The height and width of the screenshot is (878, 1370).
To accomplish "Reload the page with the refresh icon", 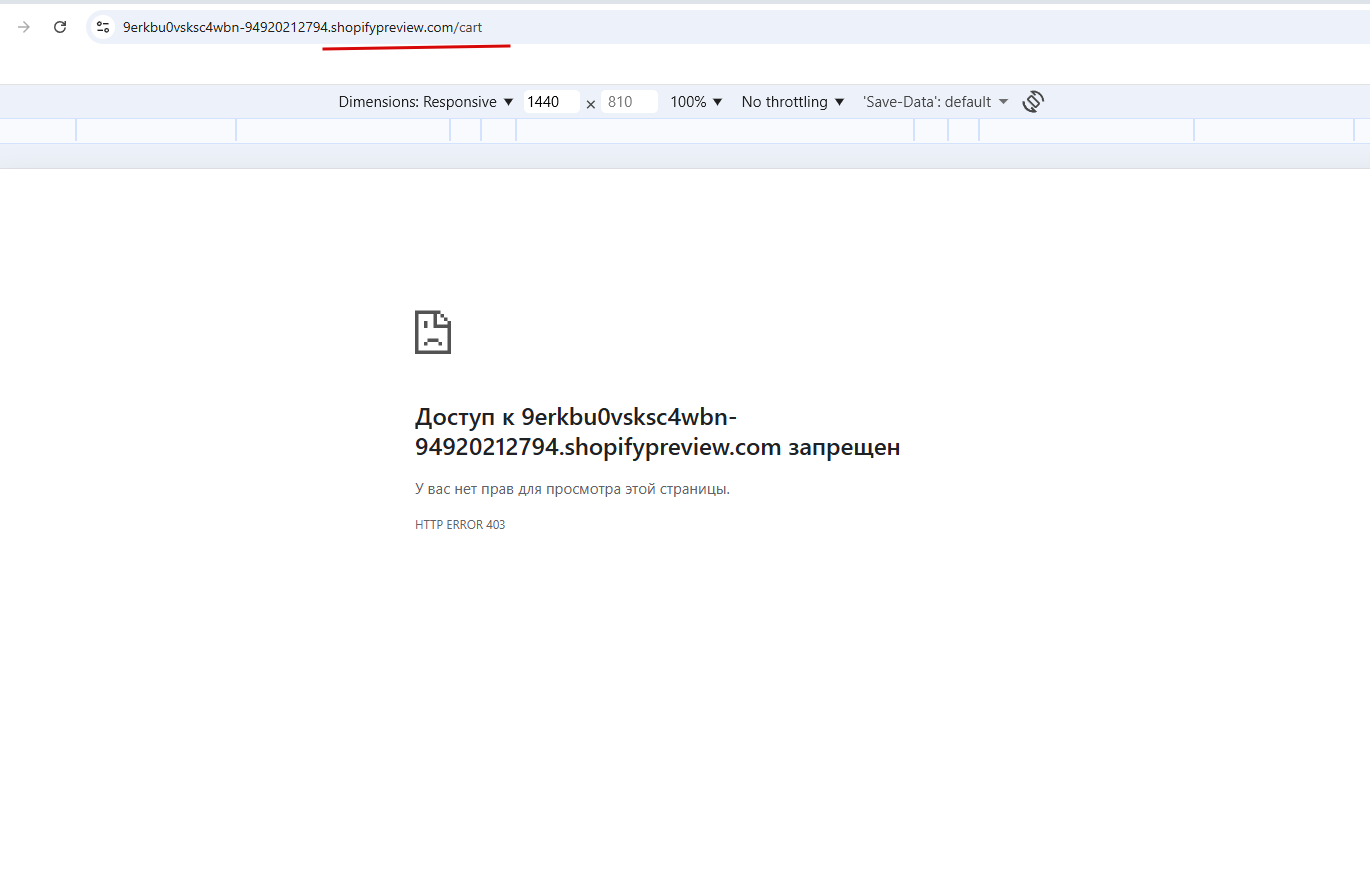I will coord(60,27).
